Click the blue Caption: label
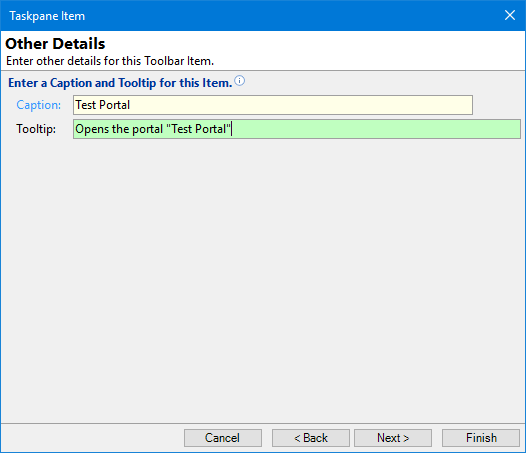Image resolution: width=526 pixels, height=453 pixels. tap(39, 105)
